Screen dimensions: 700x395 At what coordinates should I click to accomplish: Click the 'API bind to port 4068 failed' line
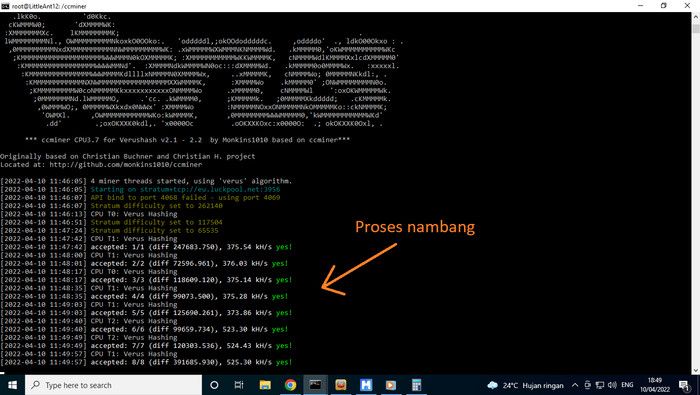pos(140,197)
